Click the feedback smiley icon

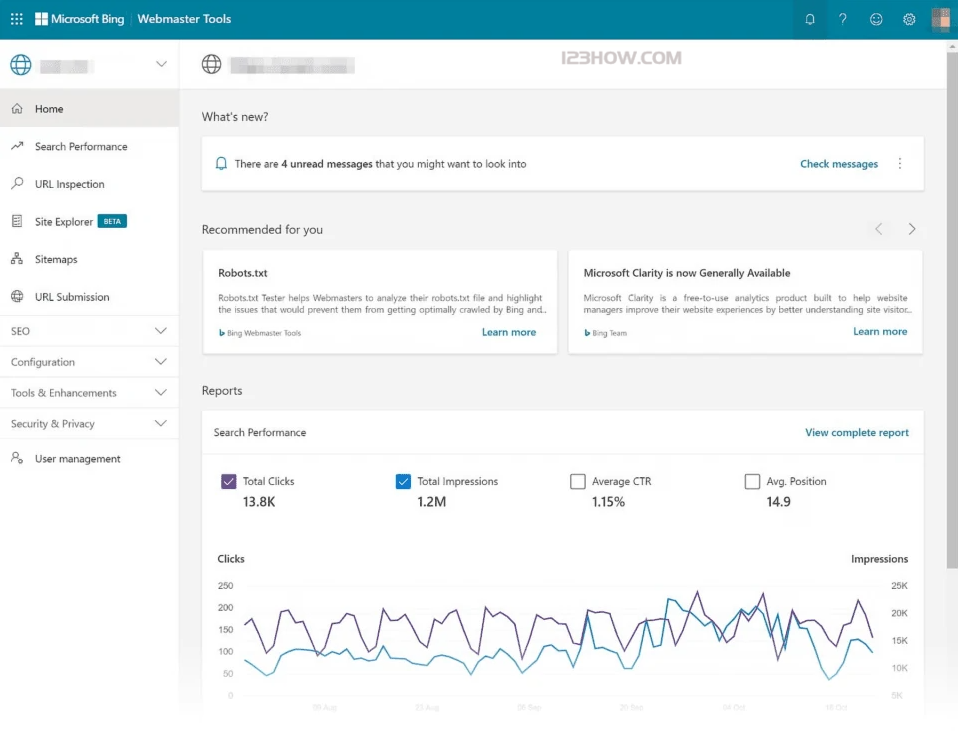point(876,19)
